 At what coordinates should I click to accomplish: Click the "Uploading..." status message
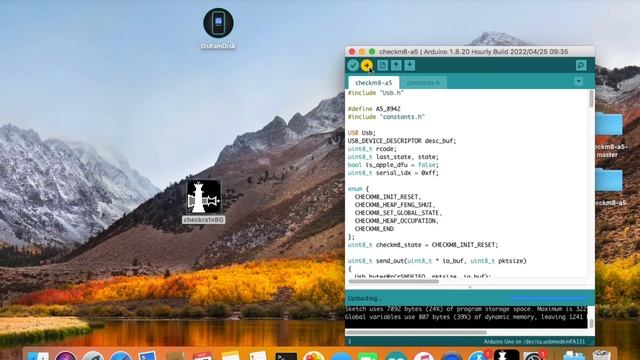coord(364,298)
